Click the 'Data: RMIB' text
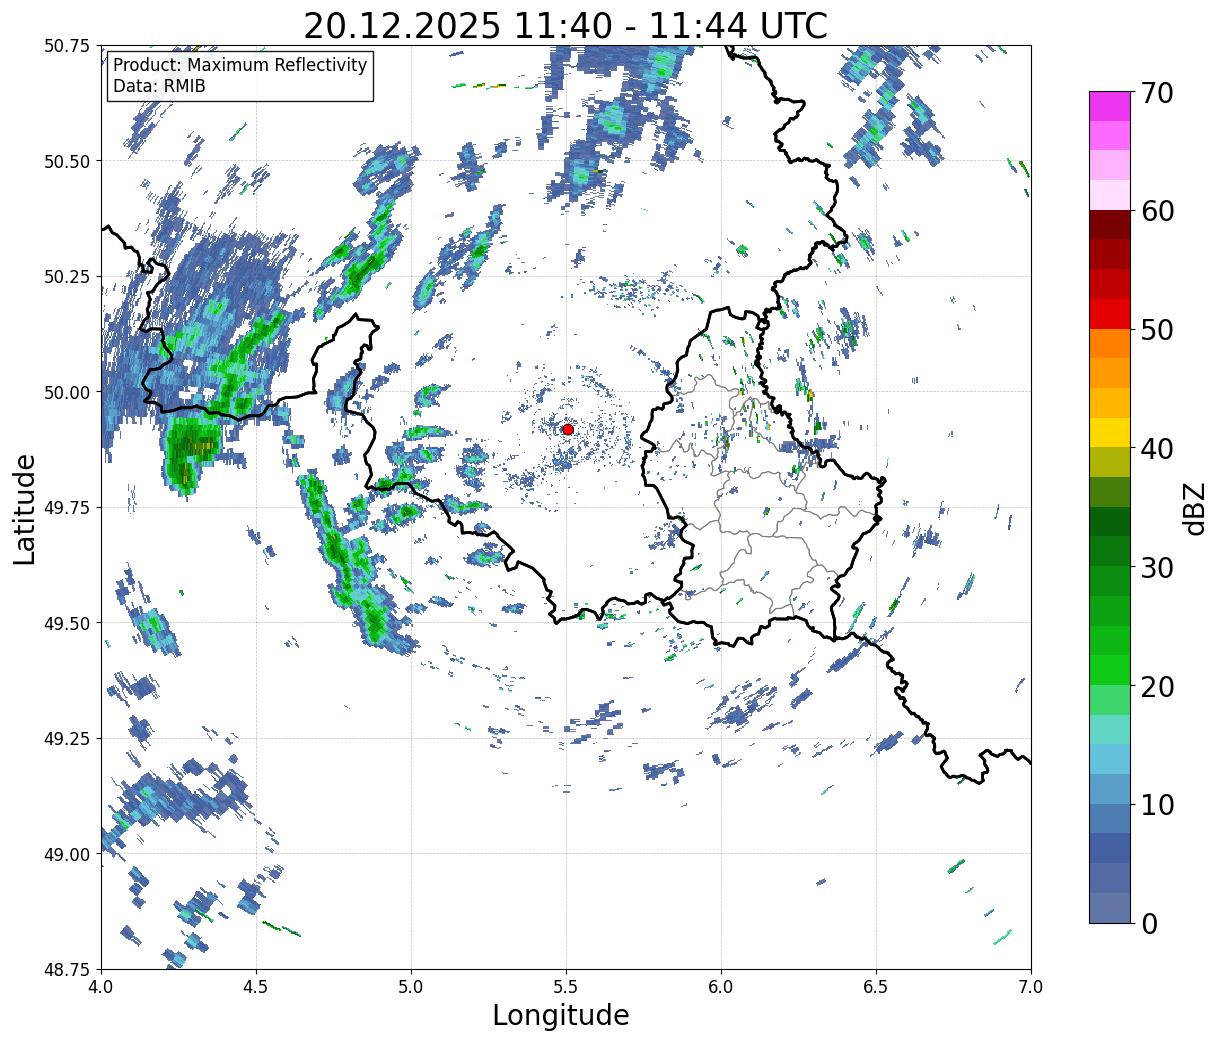Viewport: 1219px width, 1040px height. (159, 86)
